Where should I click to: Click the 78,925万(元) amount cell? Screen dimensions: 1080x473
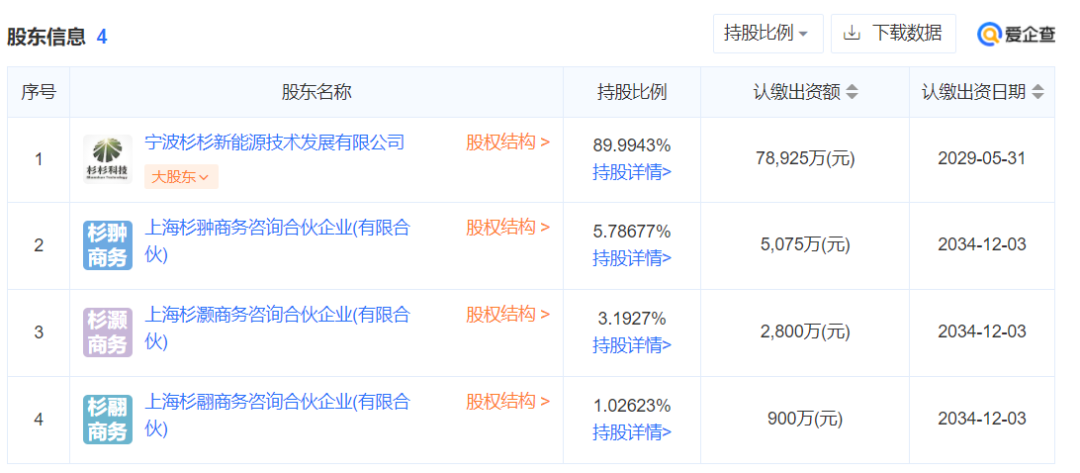805,159
